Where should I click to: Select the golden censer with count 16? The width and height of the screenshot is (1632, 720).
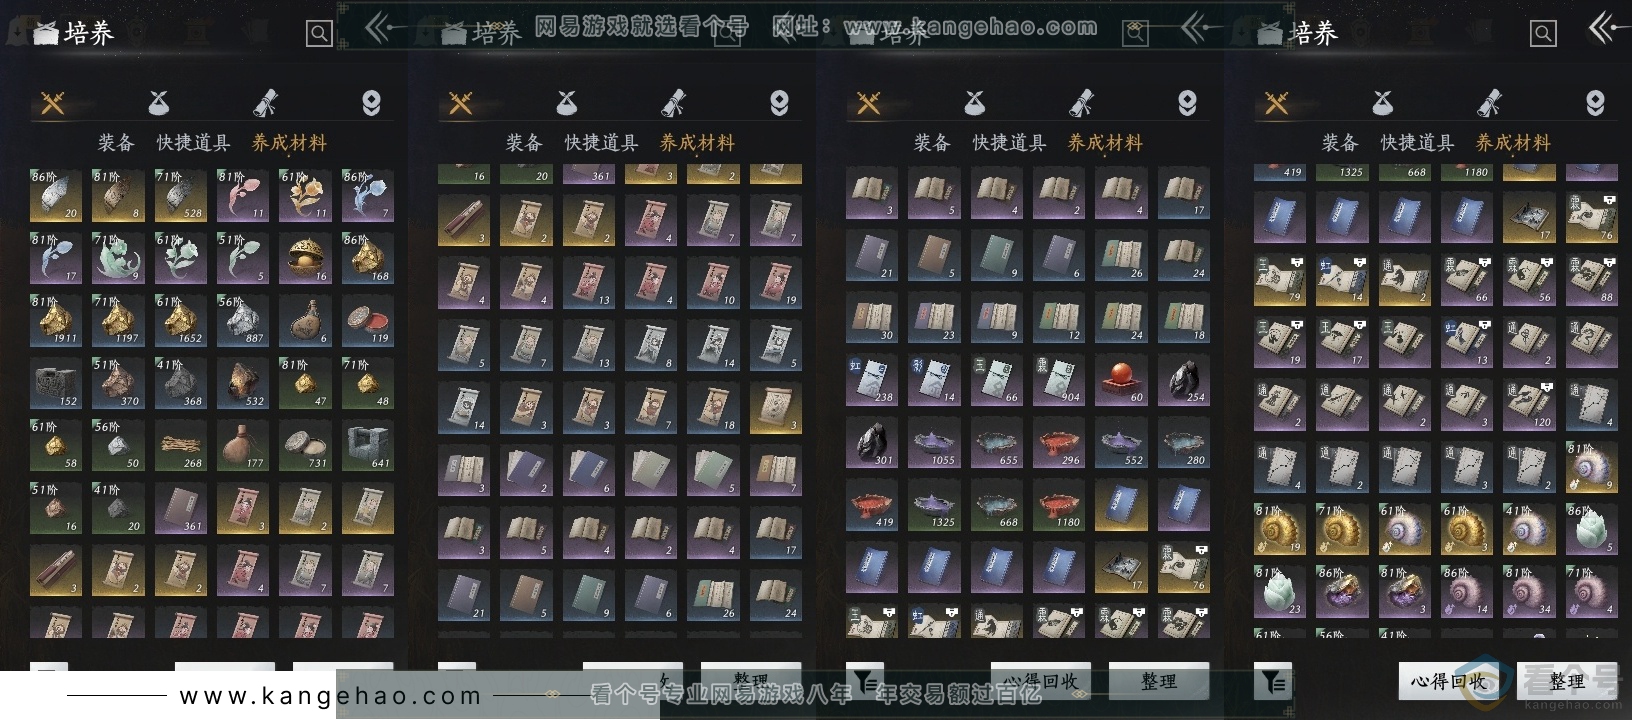click(305, 258)
